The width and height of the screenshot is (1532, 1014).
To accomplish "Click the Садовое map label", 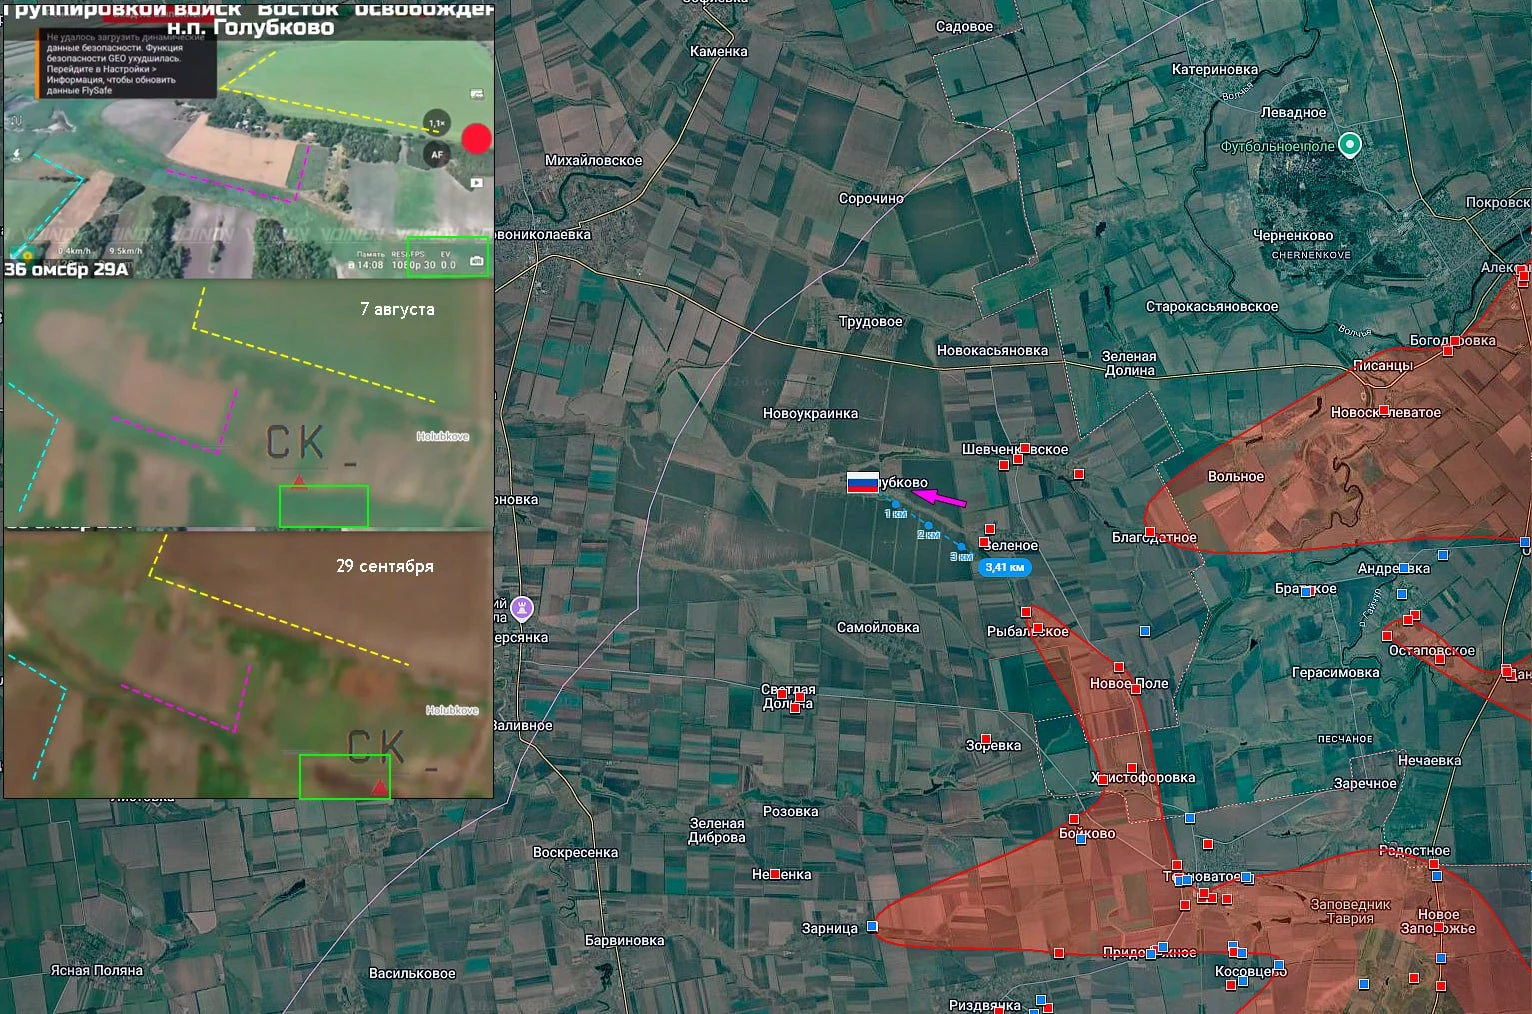I will 964,27.
